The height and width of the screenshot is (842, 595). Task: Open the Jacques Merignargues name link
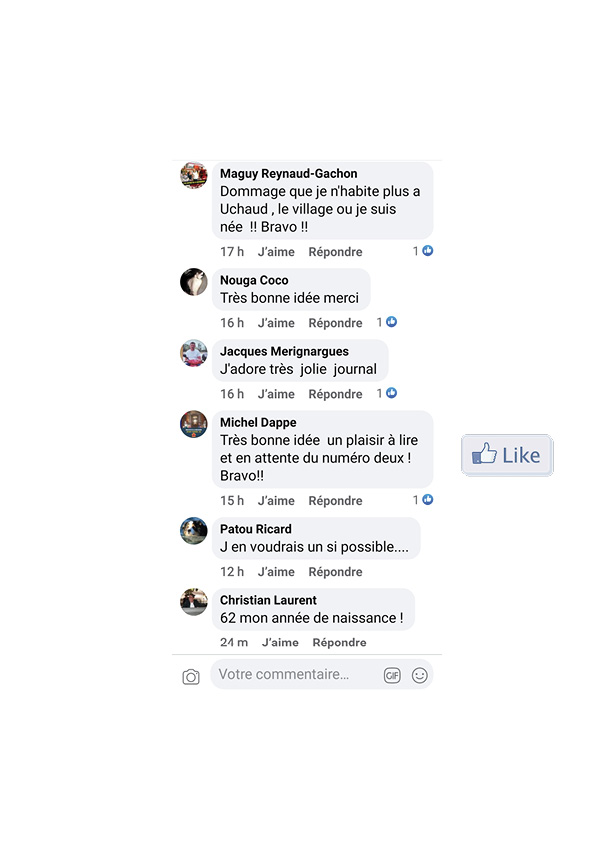[284, 351]
